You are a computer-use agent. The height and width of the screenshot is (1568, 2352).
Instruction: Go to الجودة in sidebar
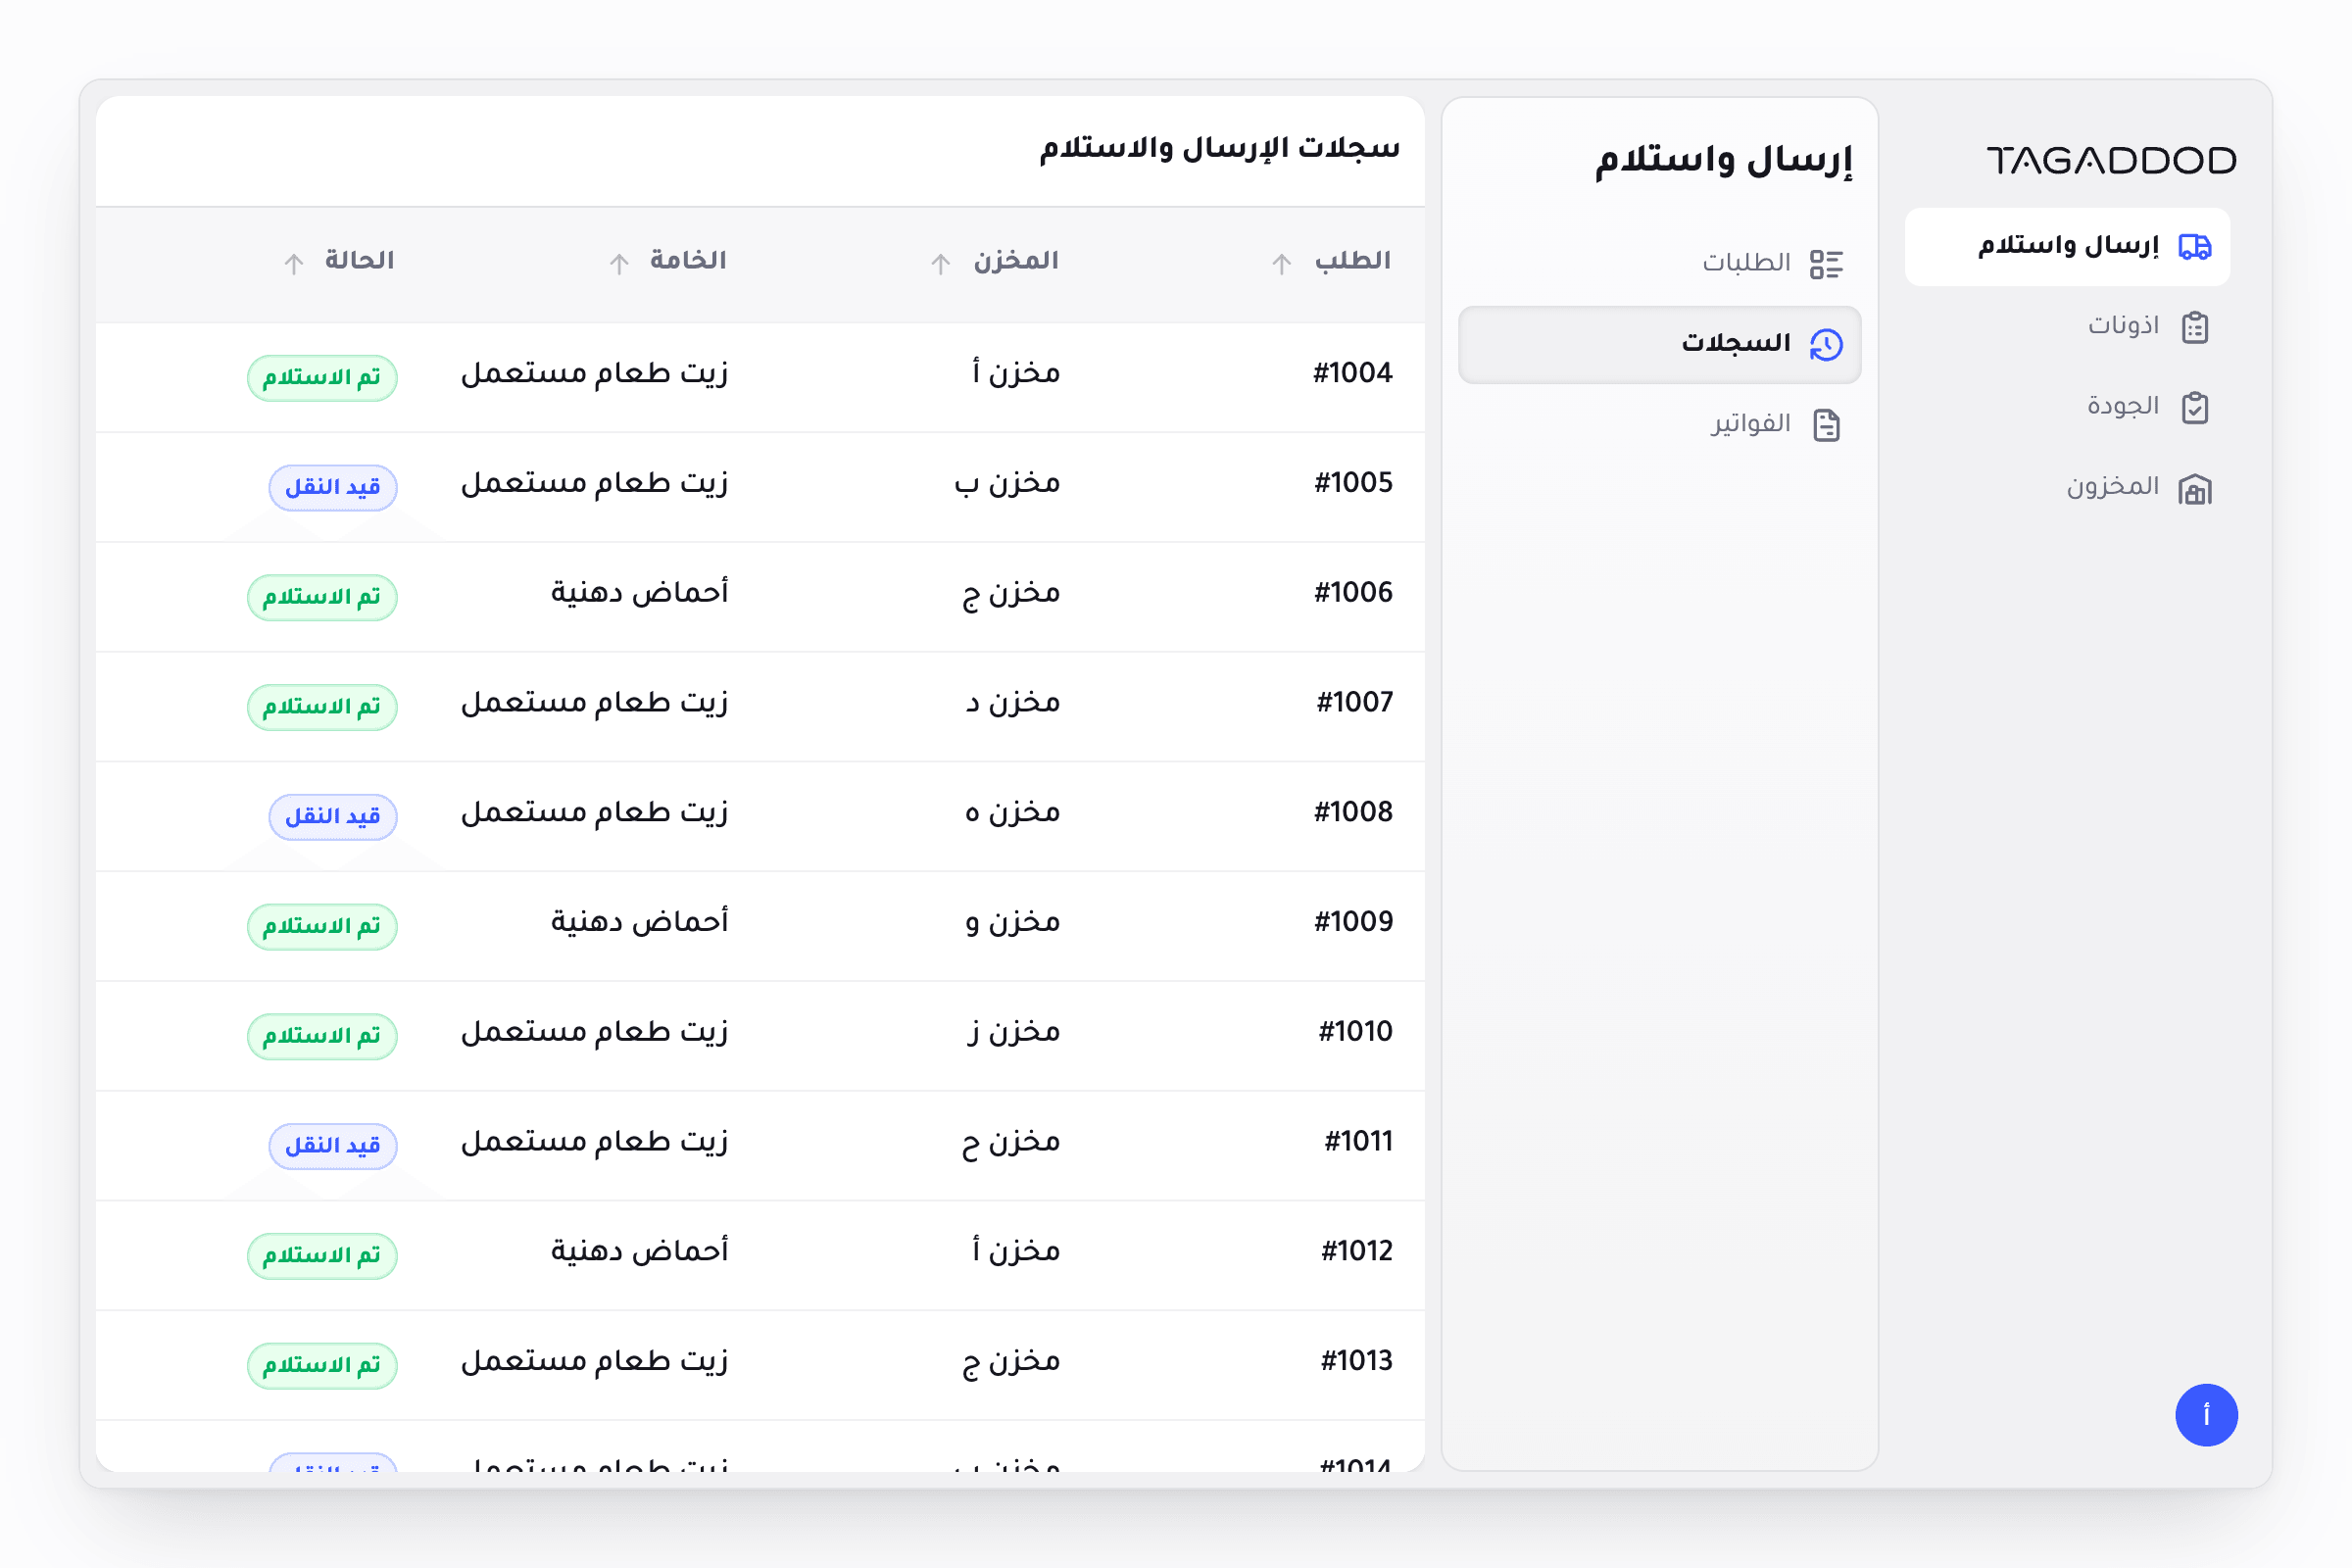(x=2067, y=407)
